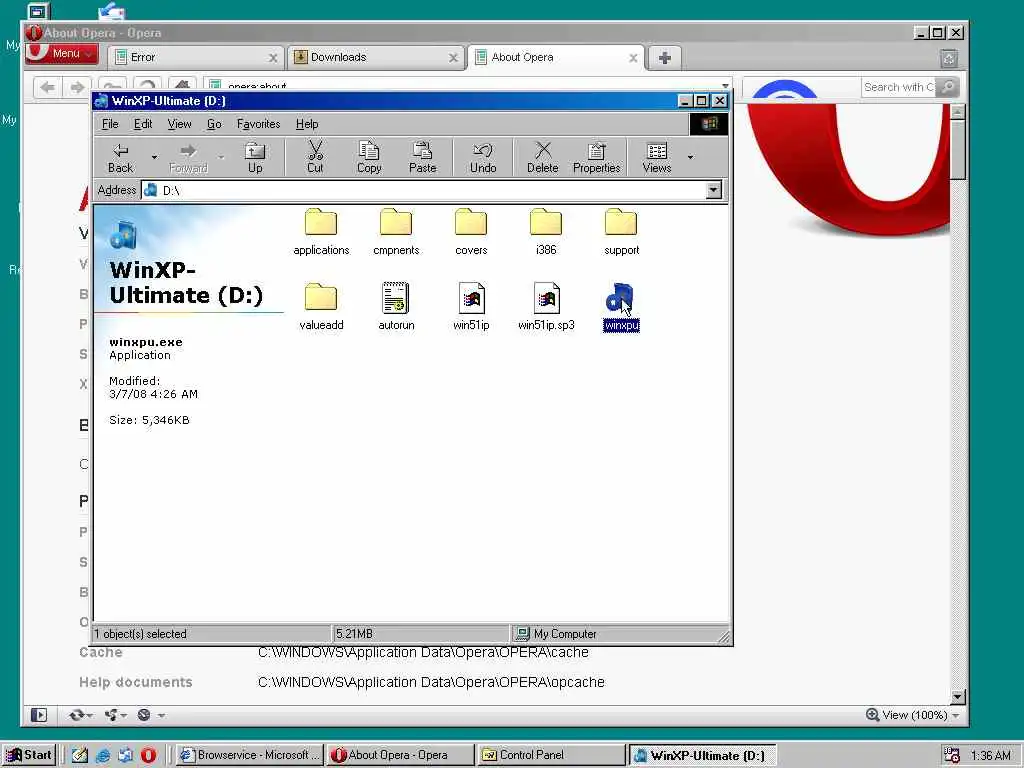Open the red Opera Menu button

pos(62,54)
